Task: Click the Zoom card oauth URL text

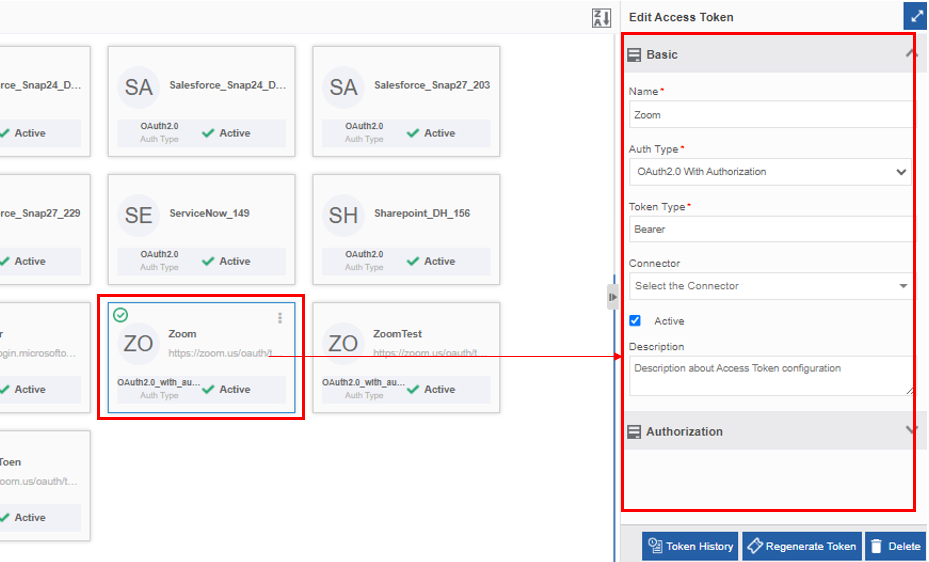Action: 223,353
